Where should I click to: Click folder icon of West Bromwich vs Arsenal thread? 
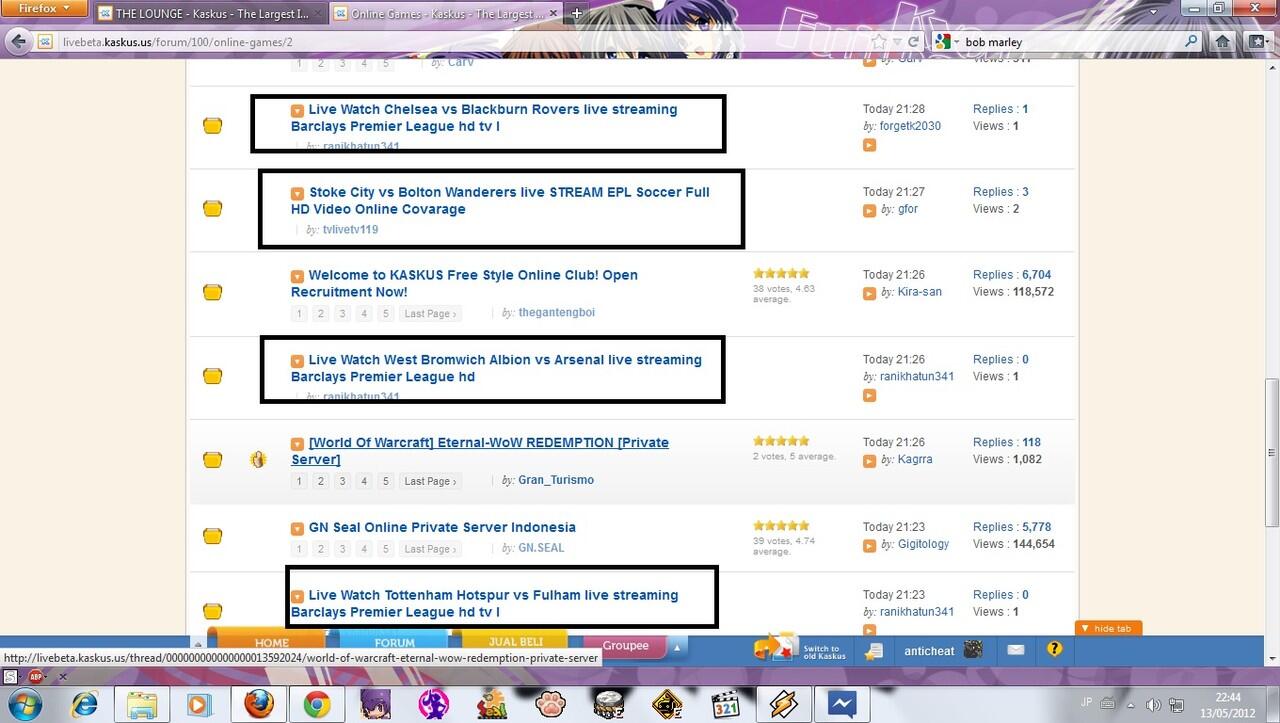click(212, 376)
